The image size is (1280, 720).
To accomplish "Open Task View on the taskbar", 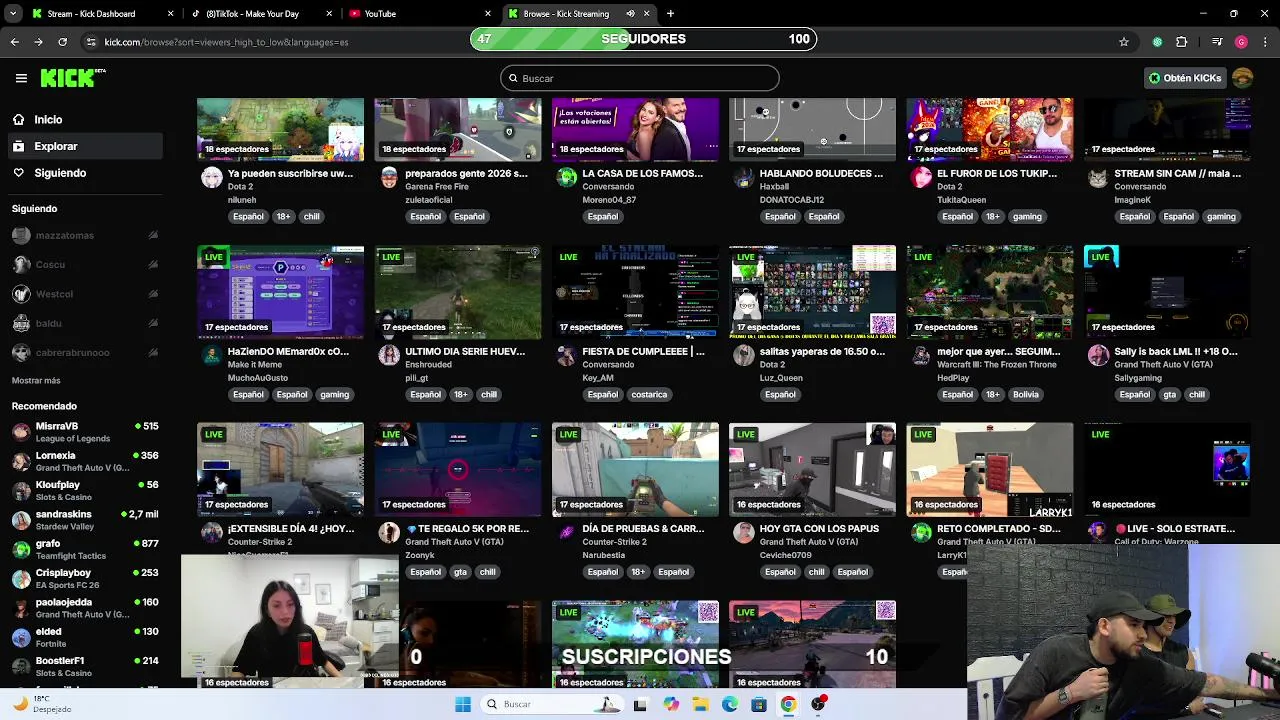I will pos(640,704).
